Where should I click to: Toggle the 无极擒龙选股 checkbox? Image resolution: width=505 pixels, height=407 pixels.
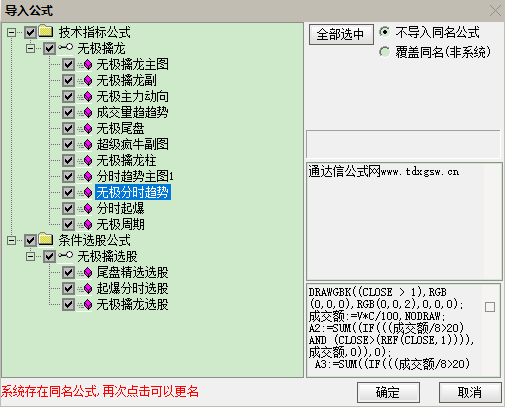point(68,304)
